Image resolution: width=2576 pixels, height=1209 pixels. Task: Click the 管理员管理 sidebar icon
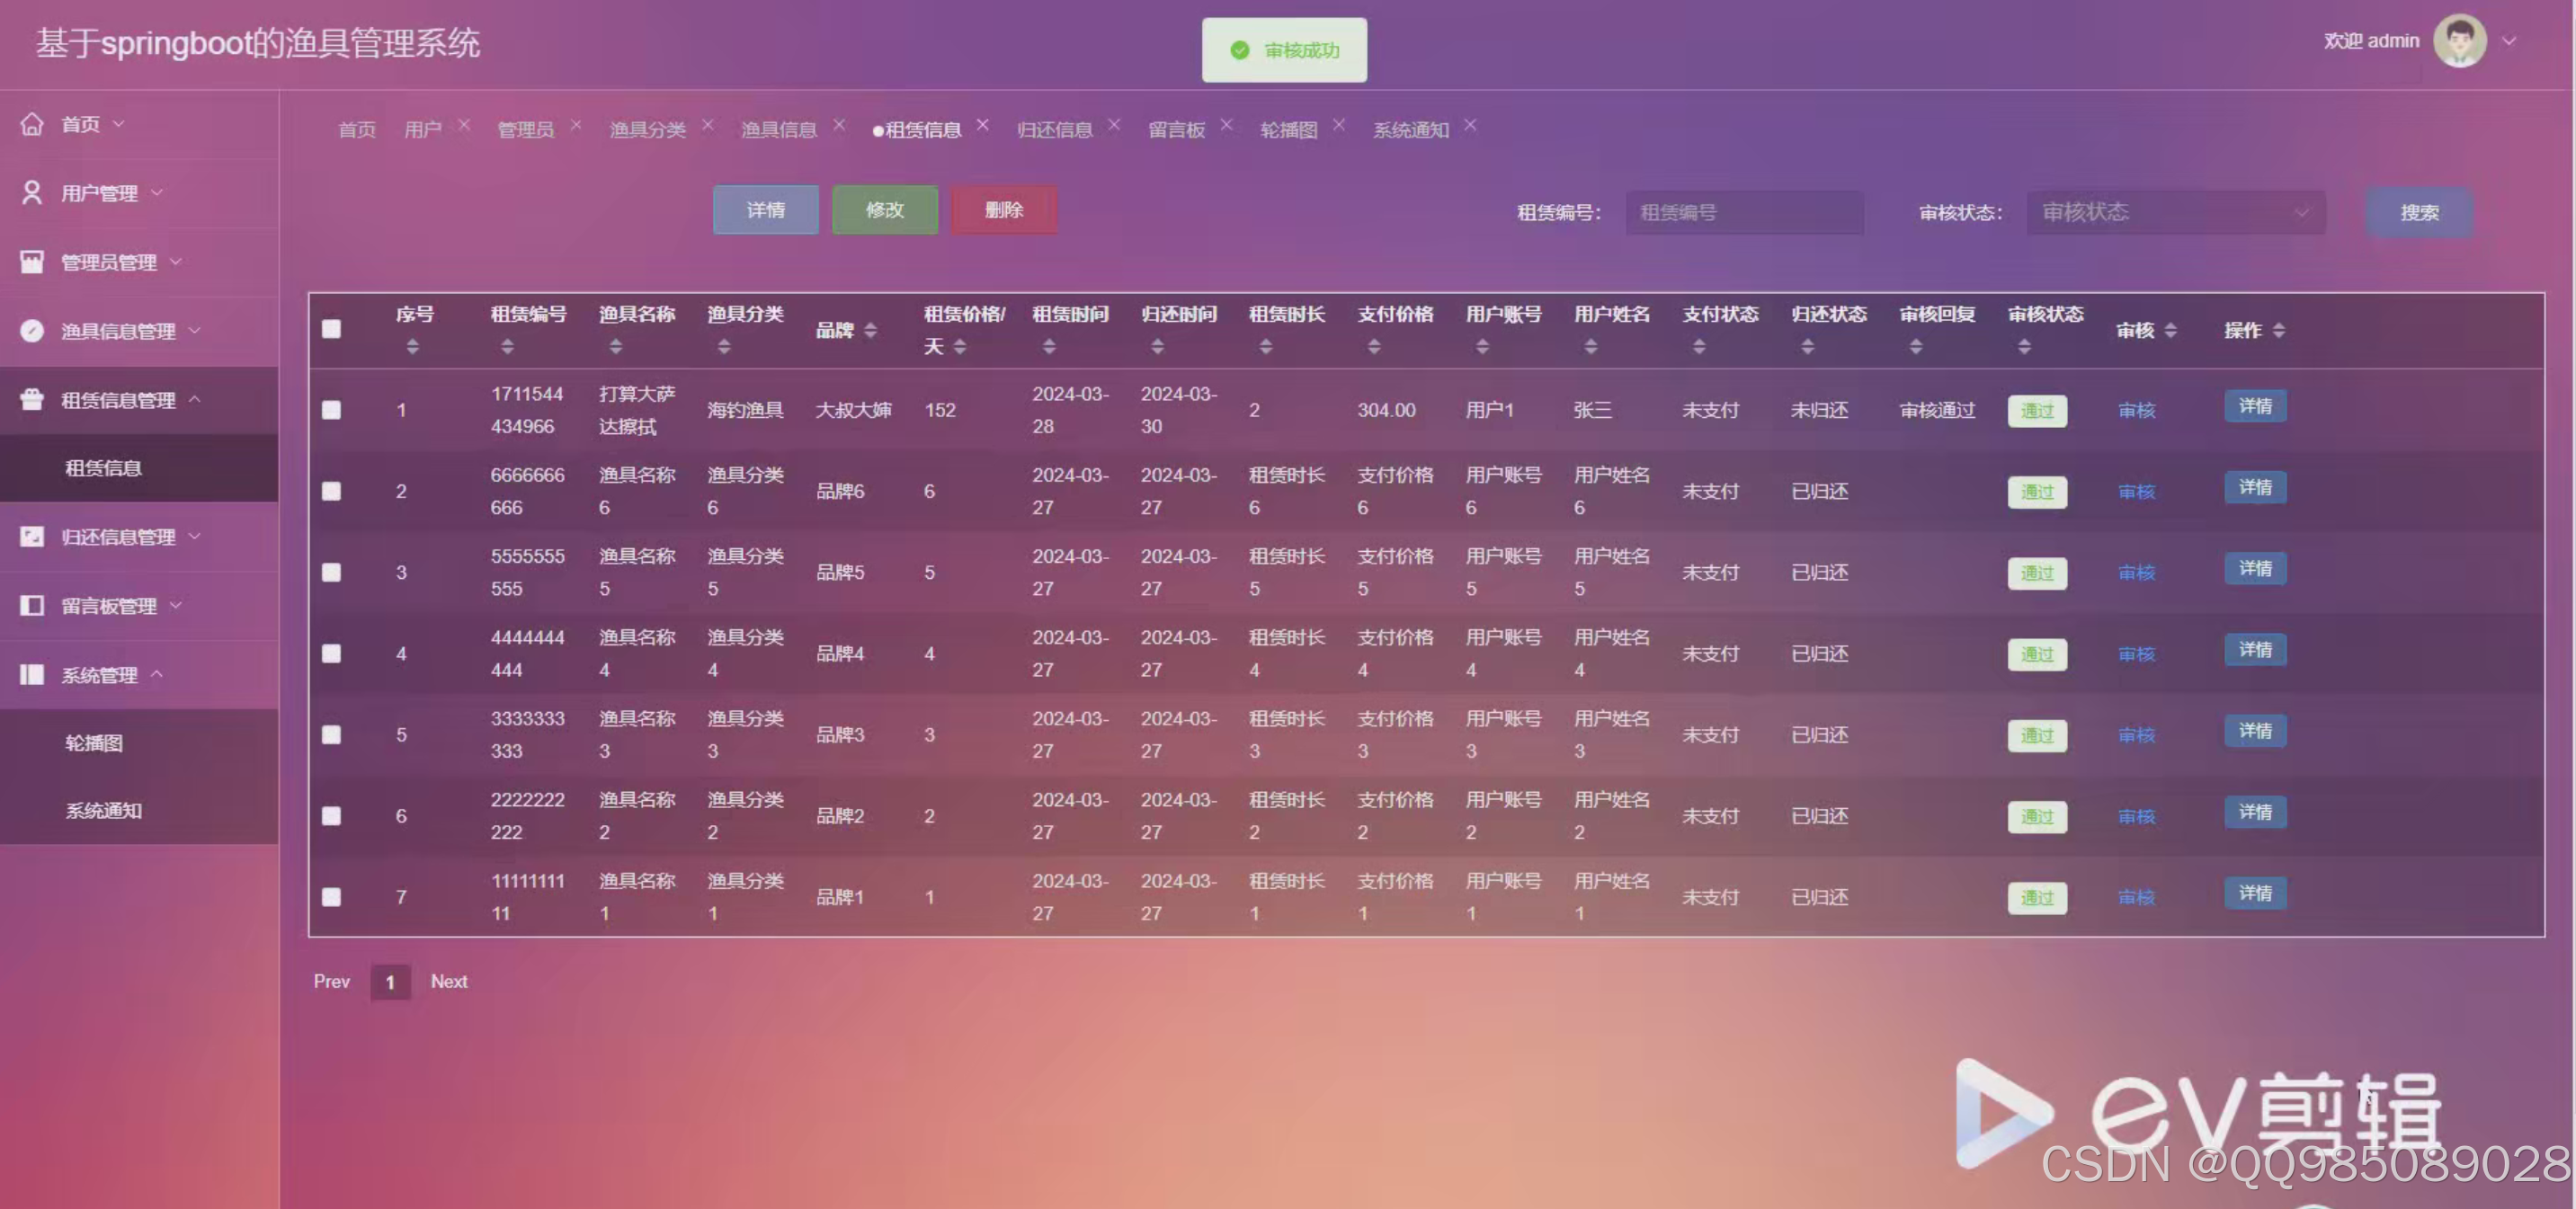click(x=31, y=261)
